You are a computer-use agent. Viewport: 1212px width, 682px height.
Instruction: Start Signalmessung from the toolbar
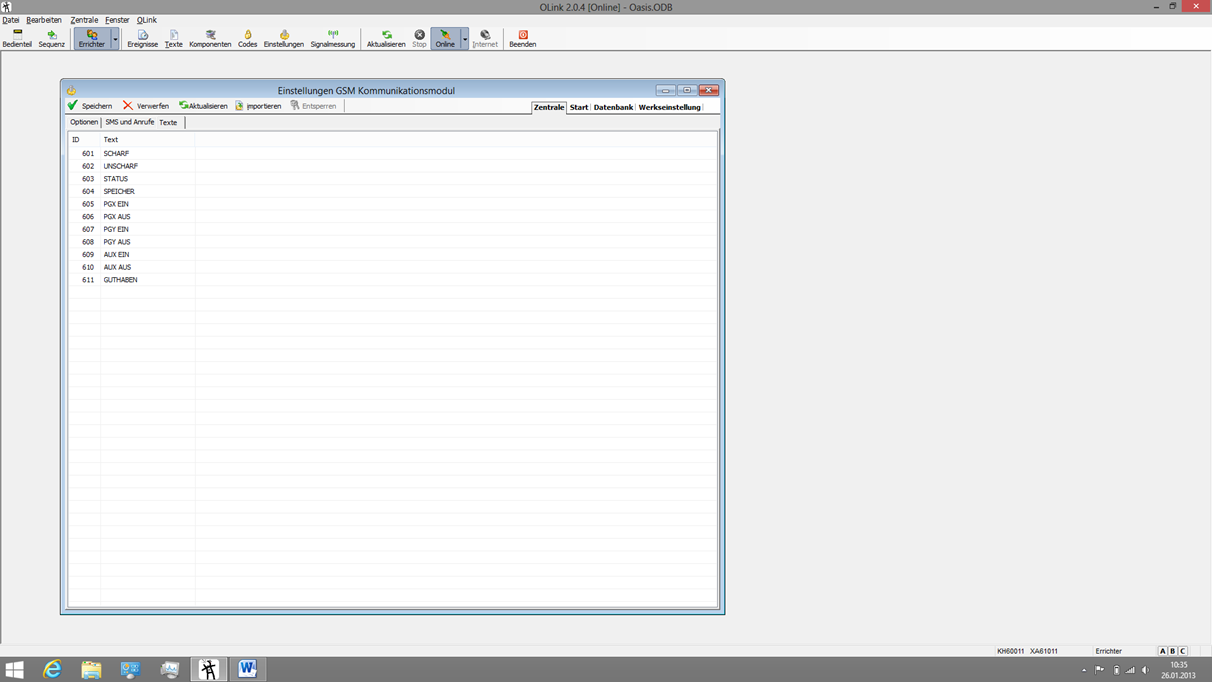click(x=332, y=38)
